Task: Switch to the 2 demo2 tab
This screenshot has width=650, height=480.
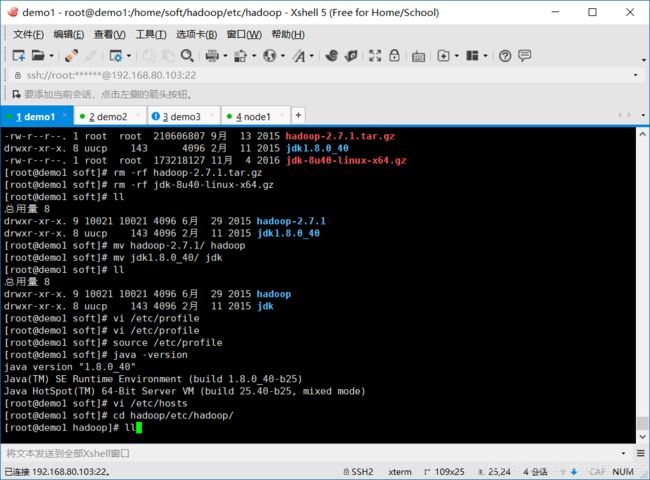Action: [x=108, y=116]
